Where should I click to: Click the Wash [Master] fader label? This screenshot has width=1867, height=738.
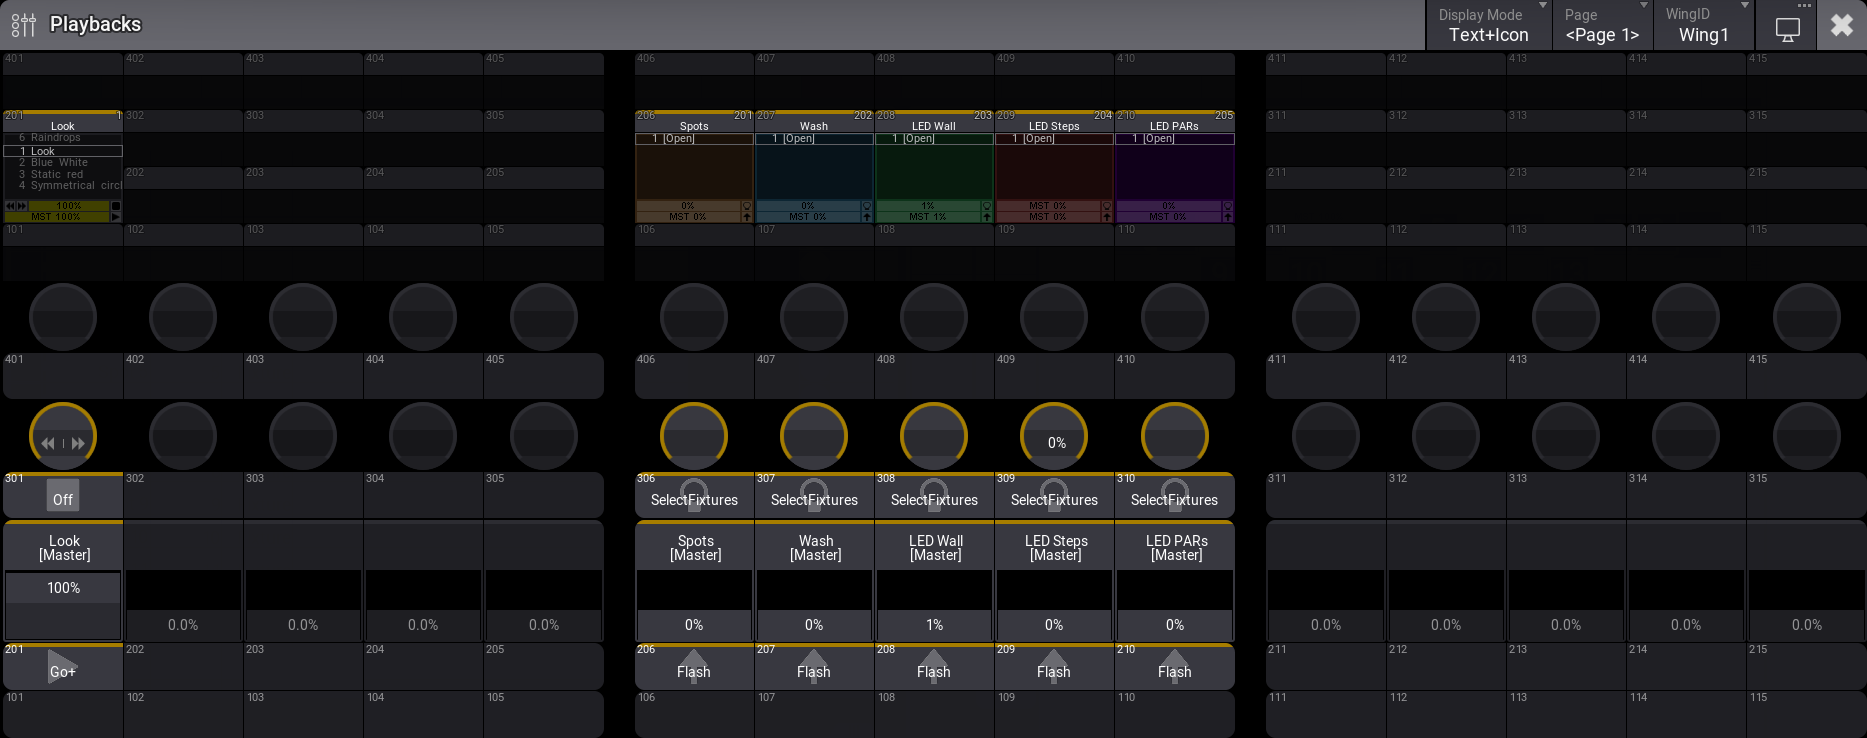(815, 548)
